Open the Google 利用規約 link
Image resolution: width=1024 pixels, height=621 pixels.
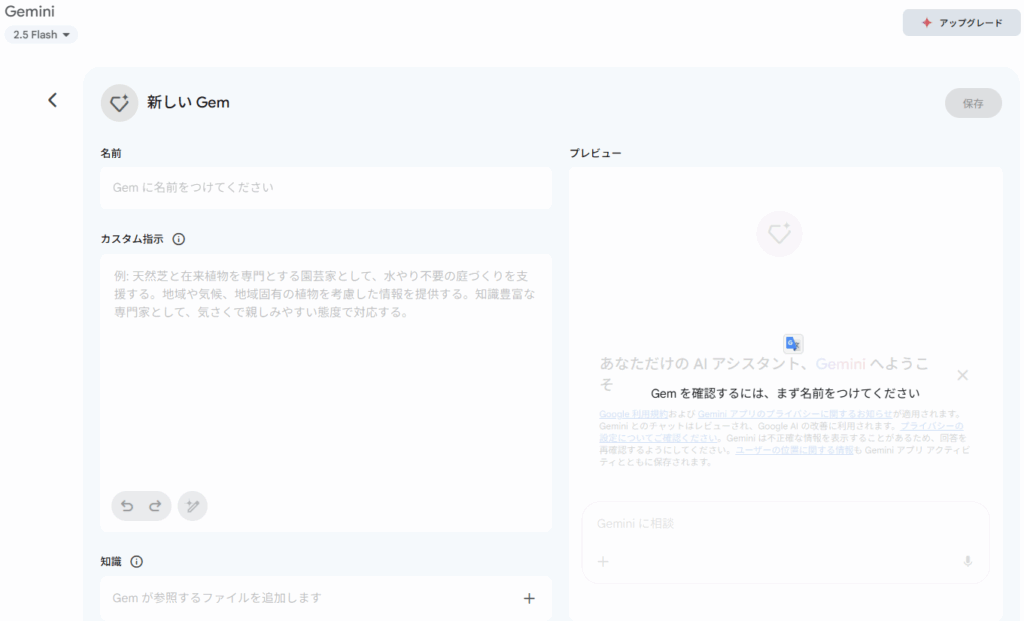pos(633,414)
